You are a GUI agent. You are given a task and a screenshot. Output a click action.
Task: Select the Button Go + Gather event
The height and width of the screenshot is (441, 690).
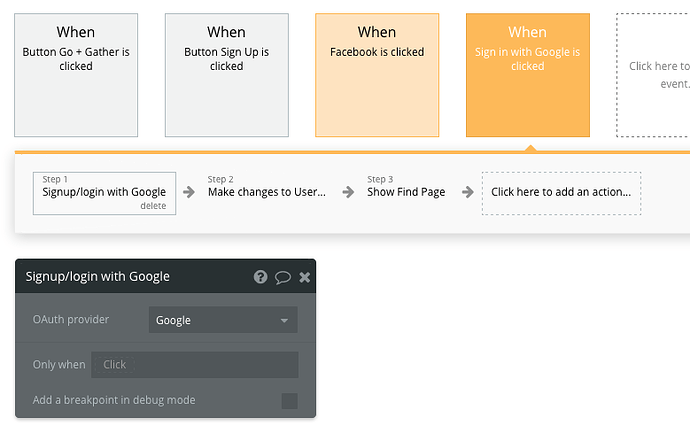76,75
